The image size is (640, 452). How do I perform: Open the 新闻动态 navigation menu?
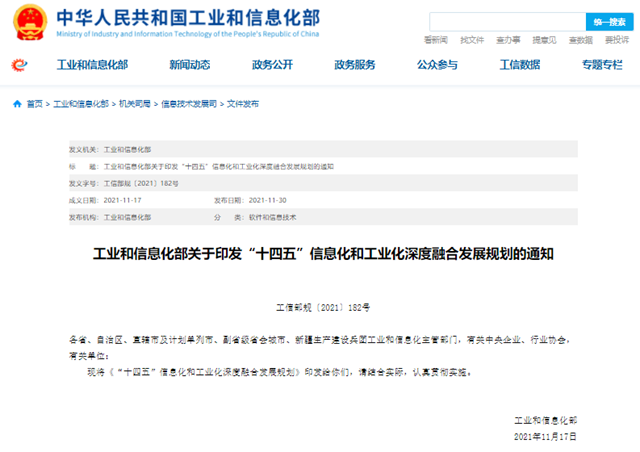click(190, 65)
